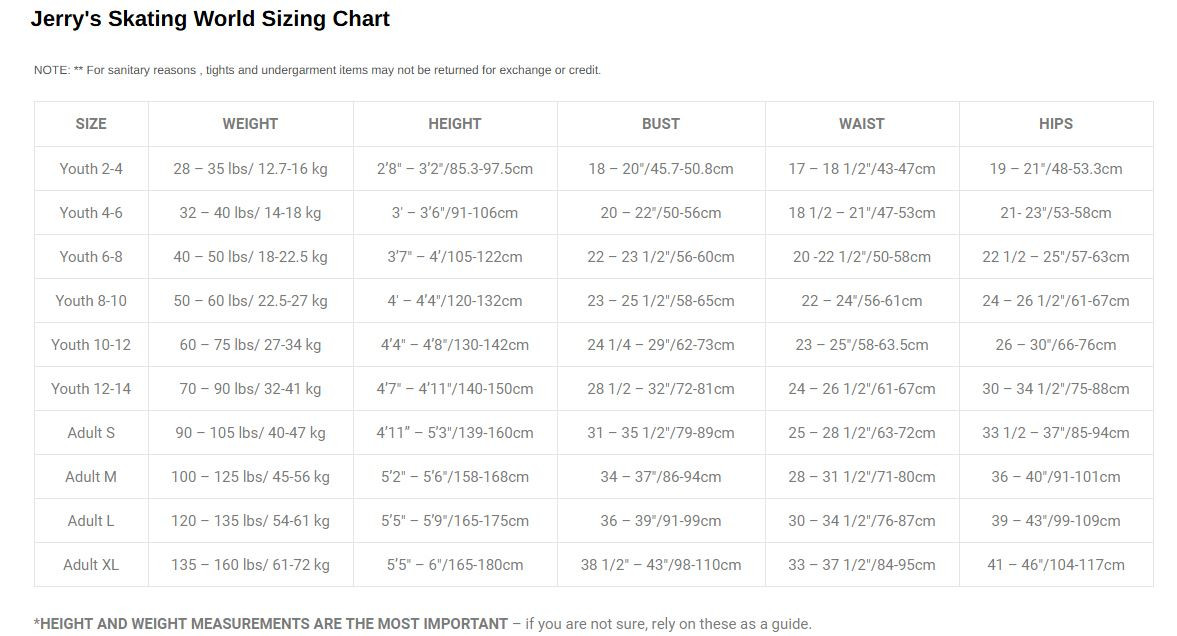Click the sanitary reasons return policy note
Viewport: 1177px width, 636px height.
[317, 70]
